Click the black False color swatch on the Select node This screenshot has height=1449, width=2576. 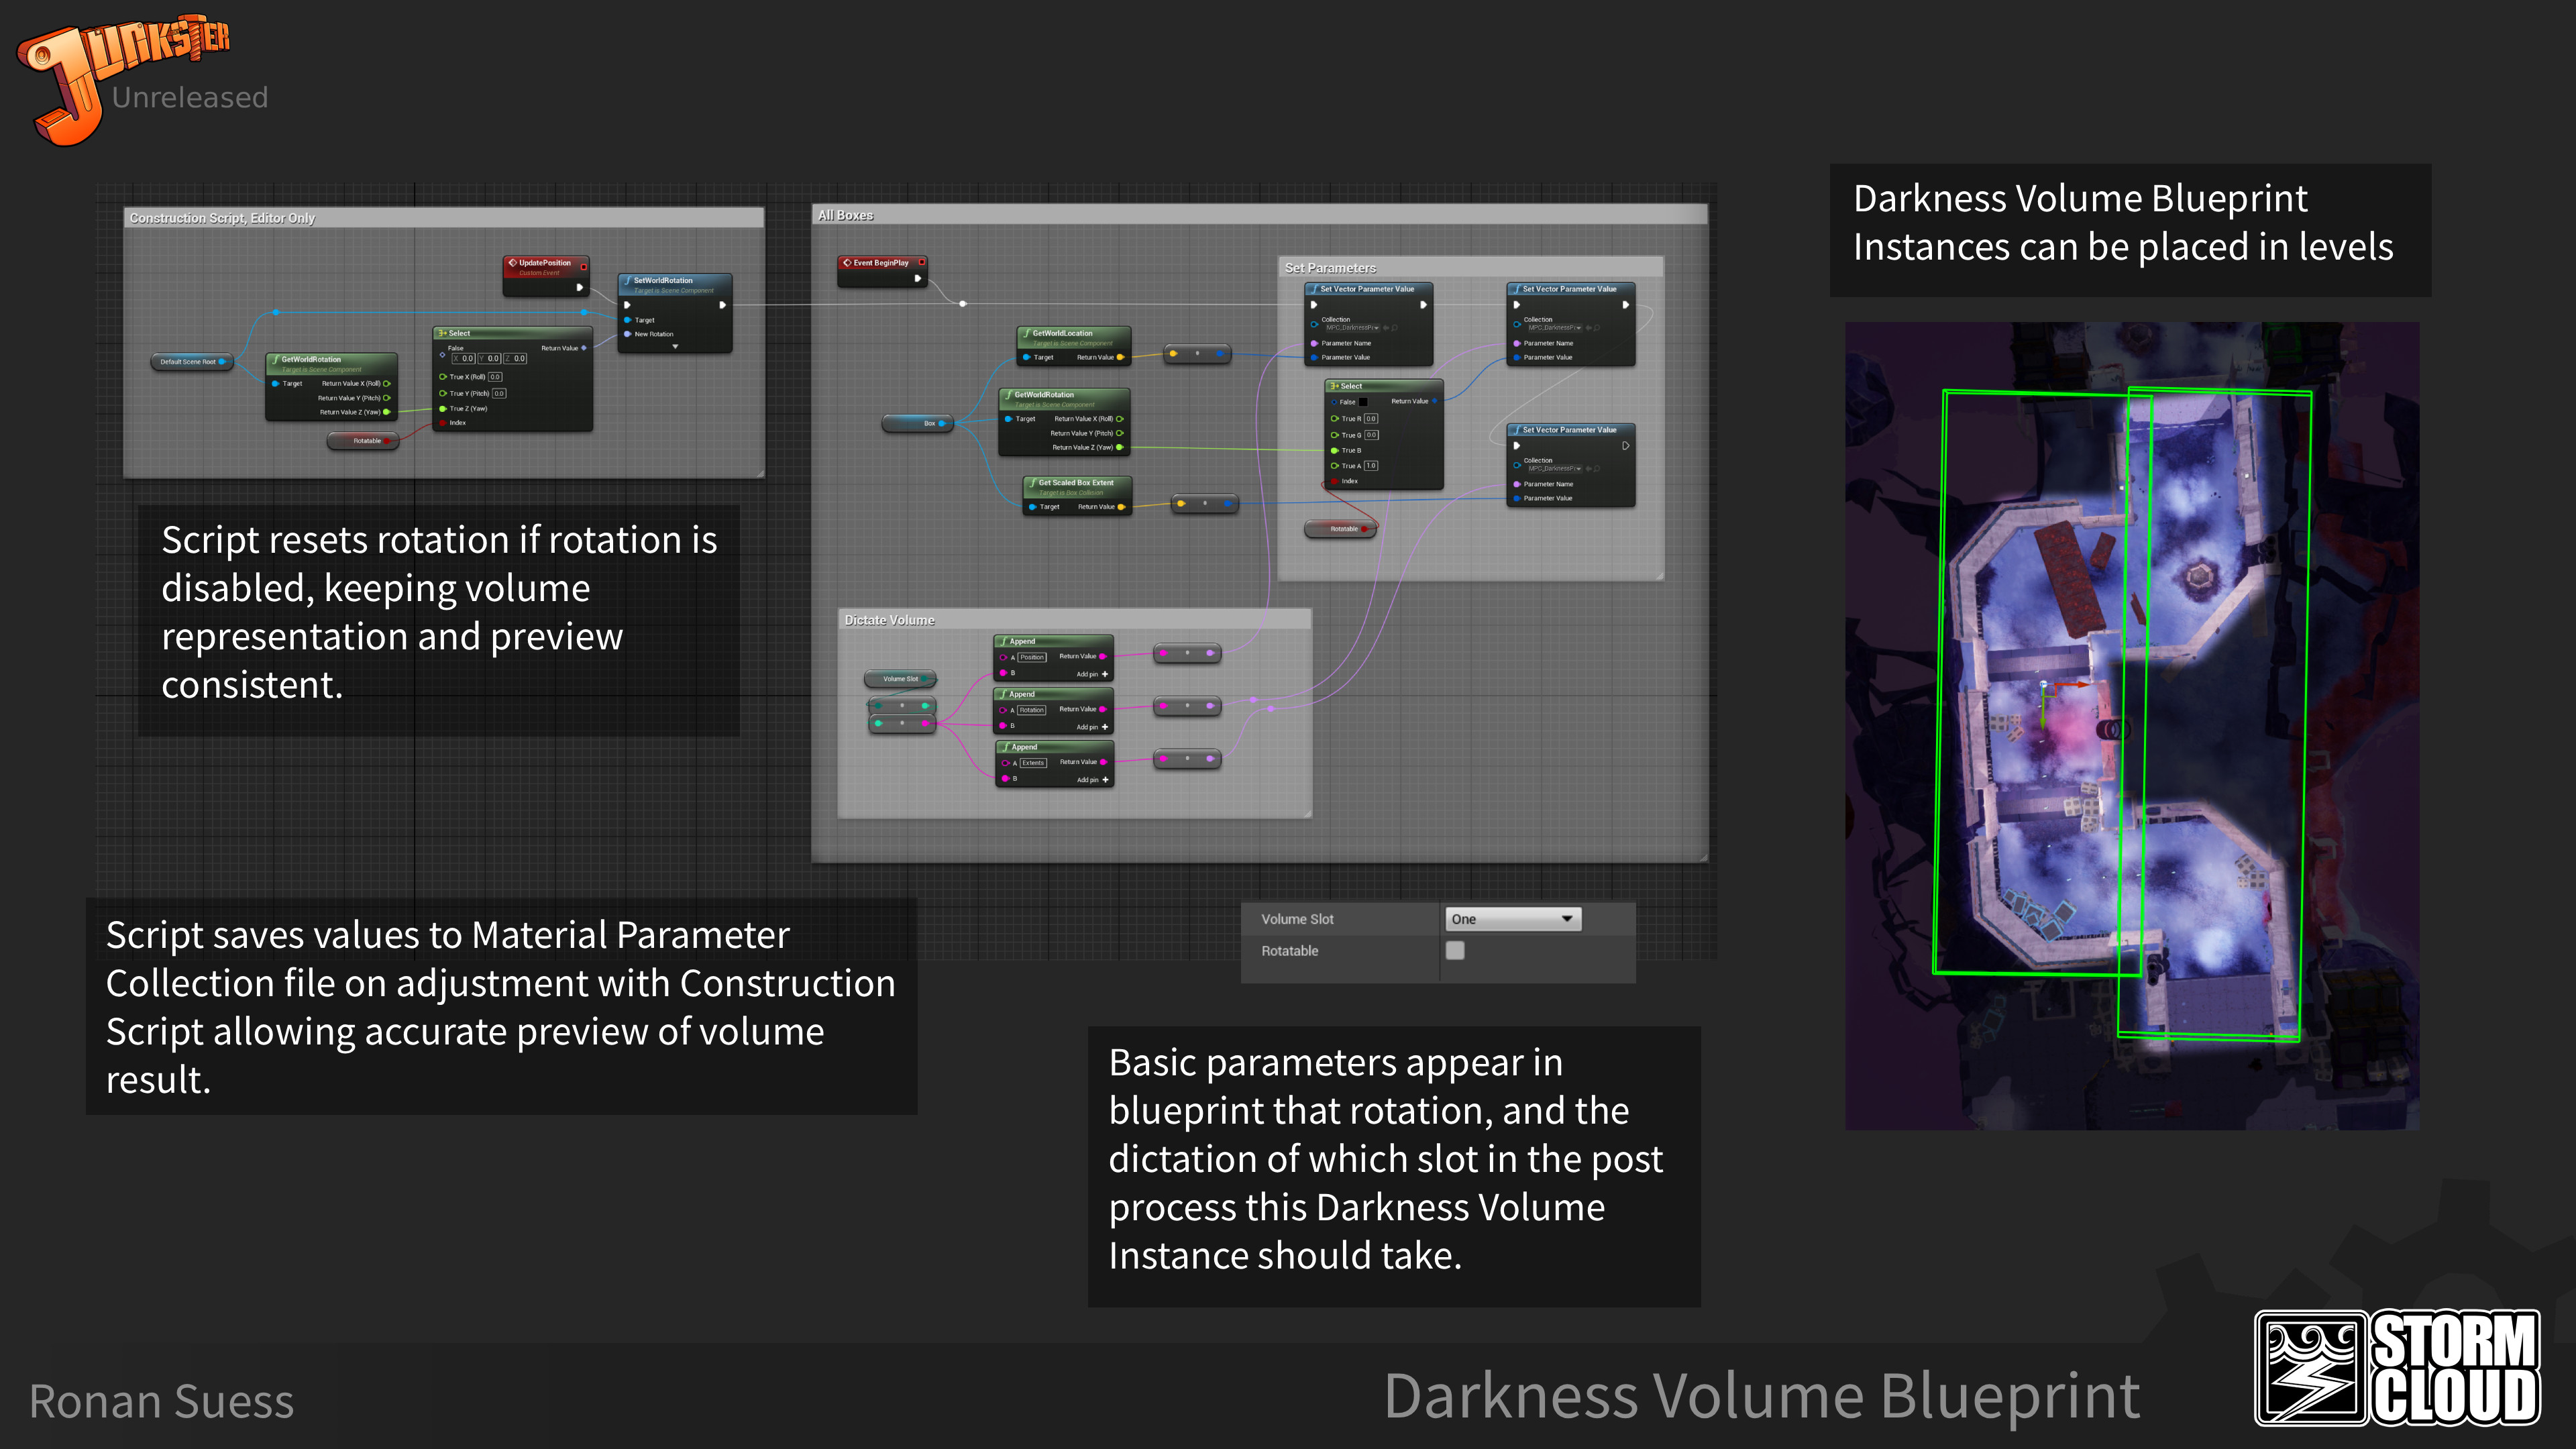[x=1364, y=402]
